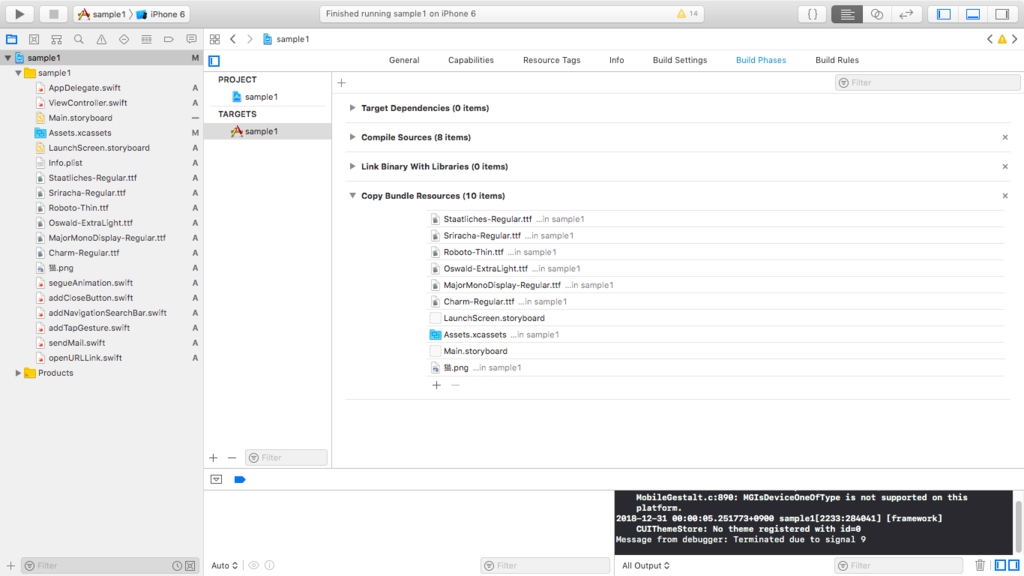1024x576 pixels.
Task: Show the Version editor
Action: [906, 14]
